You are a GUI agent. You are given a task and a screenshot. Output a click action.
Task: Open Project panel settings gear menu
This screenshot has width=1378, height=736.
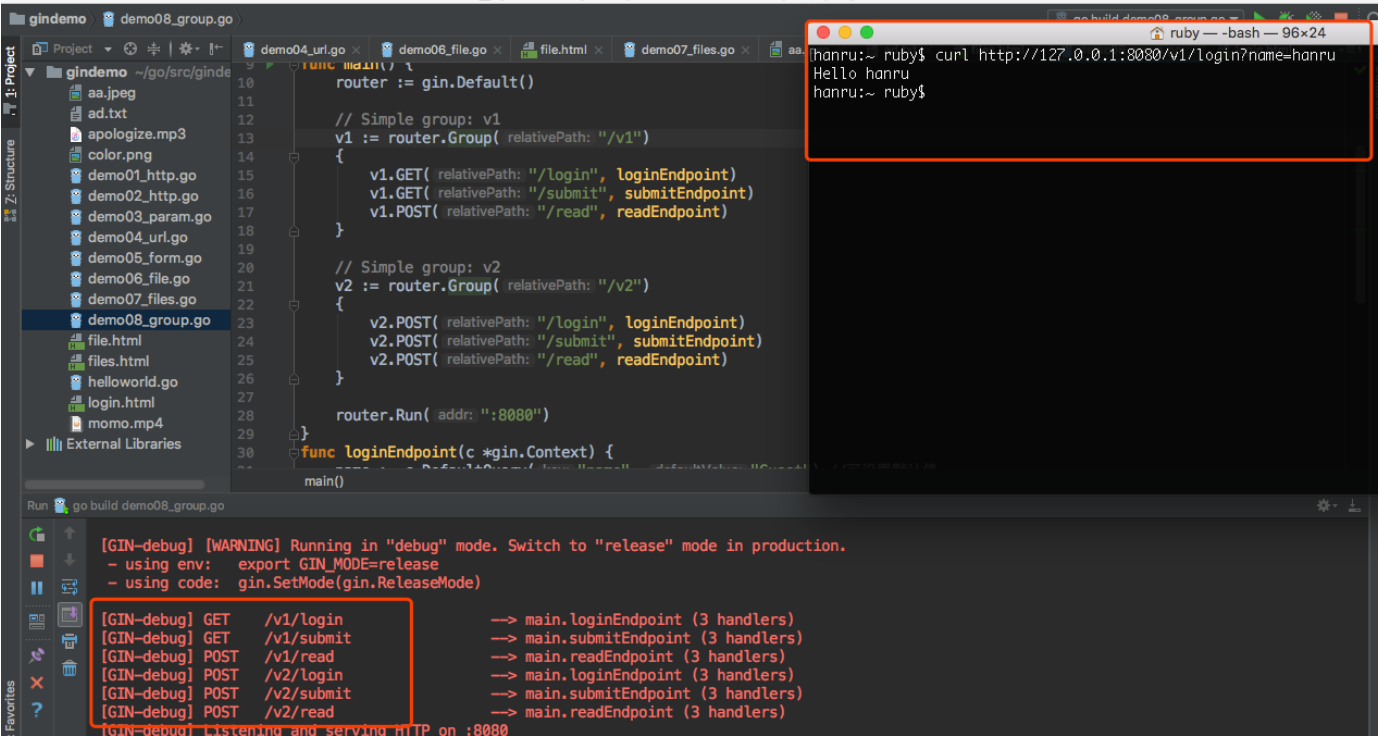pos(187,49)
